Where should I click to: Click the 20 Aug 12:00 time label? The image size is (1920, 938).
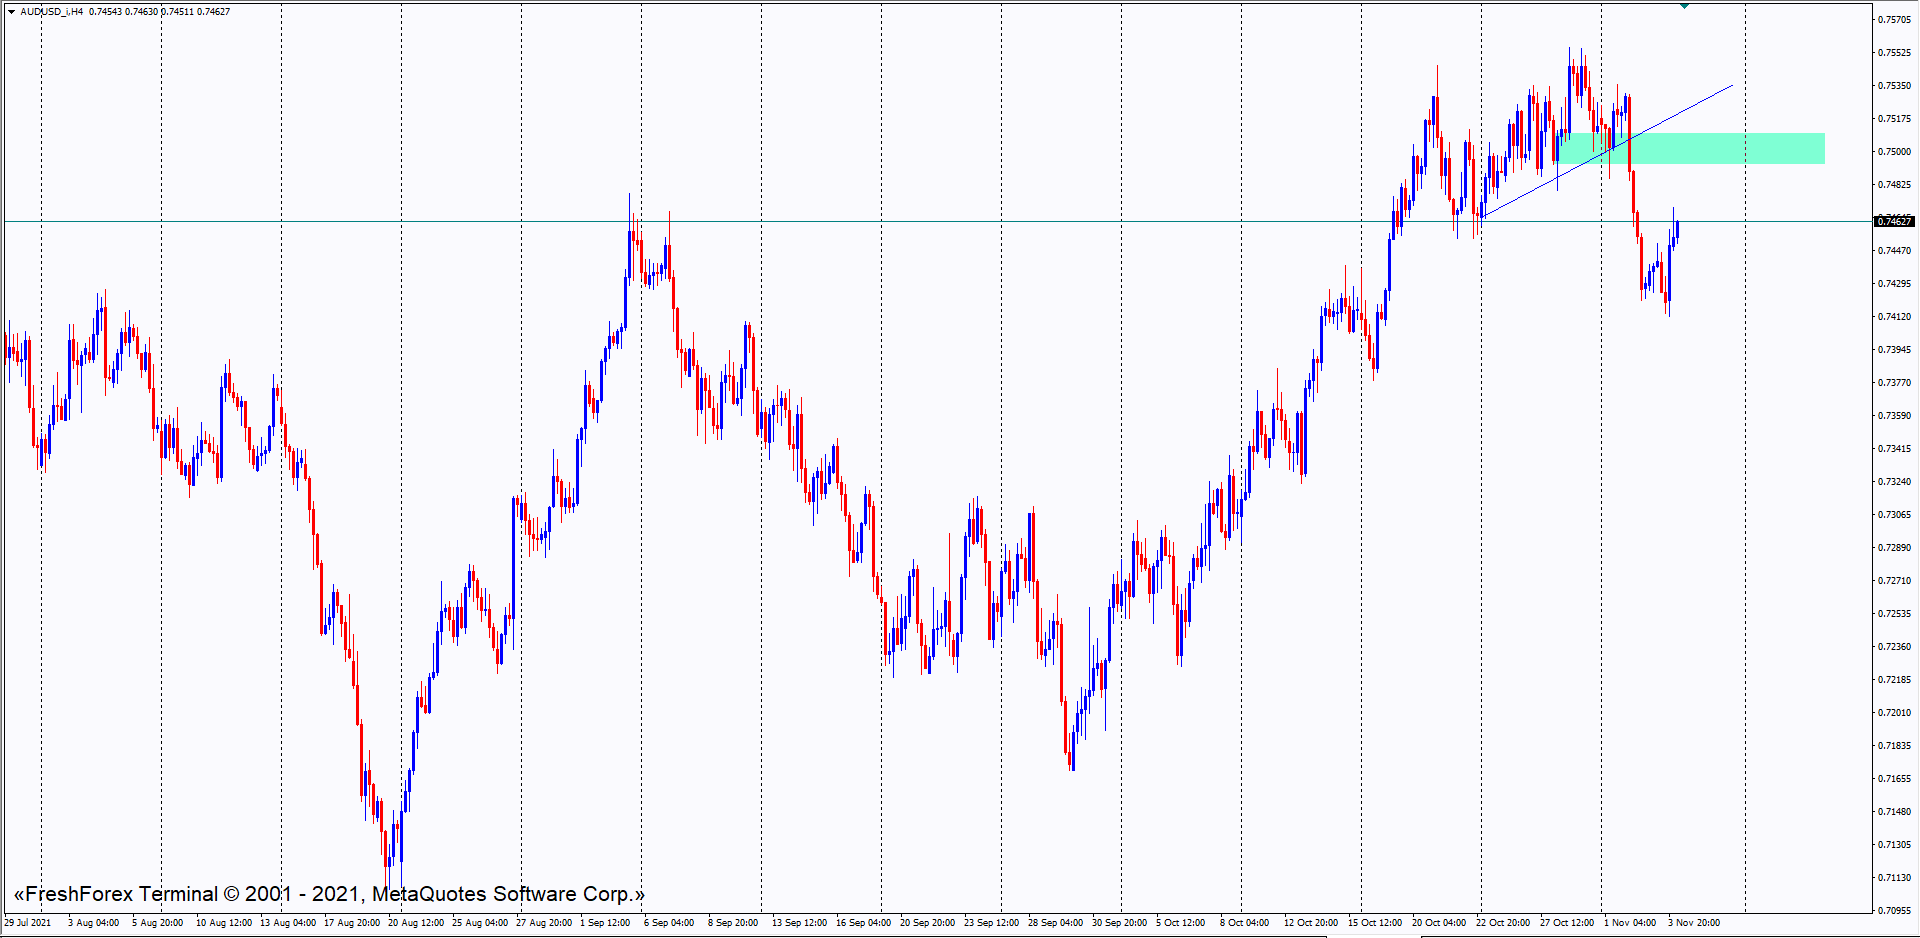point(416,923)
